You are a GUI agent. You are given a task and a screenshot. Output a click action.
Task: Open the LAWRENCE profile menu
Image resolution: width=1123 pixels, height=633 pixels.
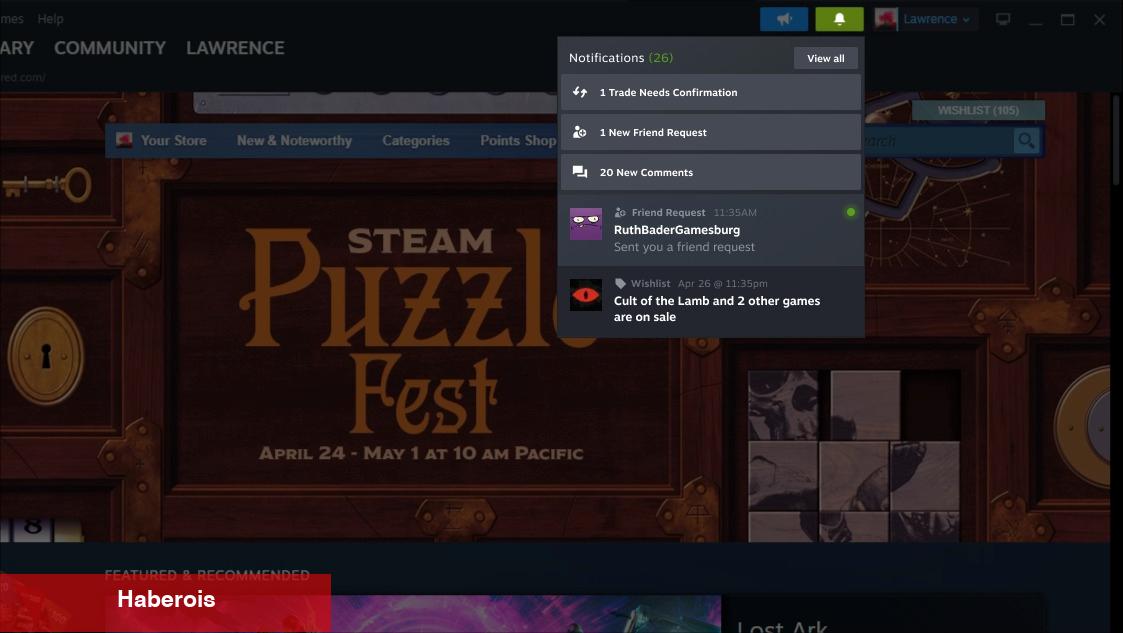(235, 48)
